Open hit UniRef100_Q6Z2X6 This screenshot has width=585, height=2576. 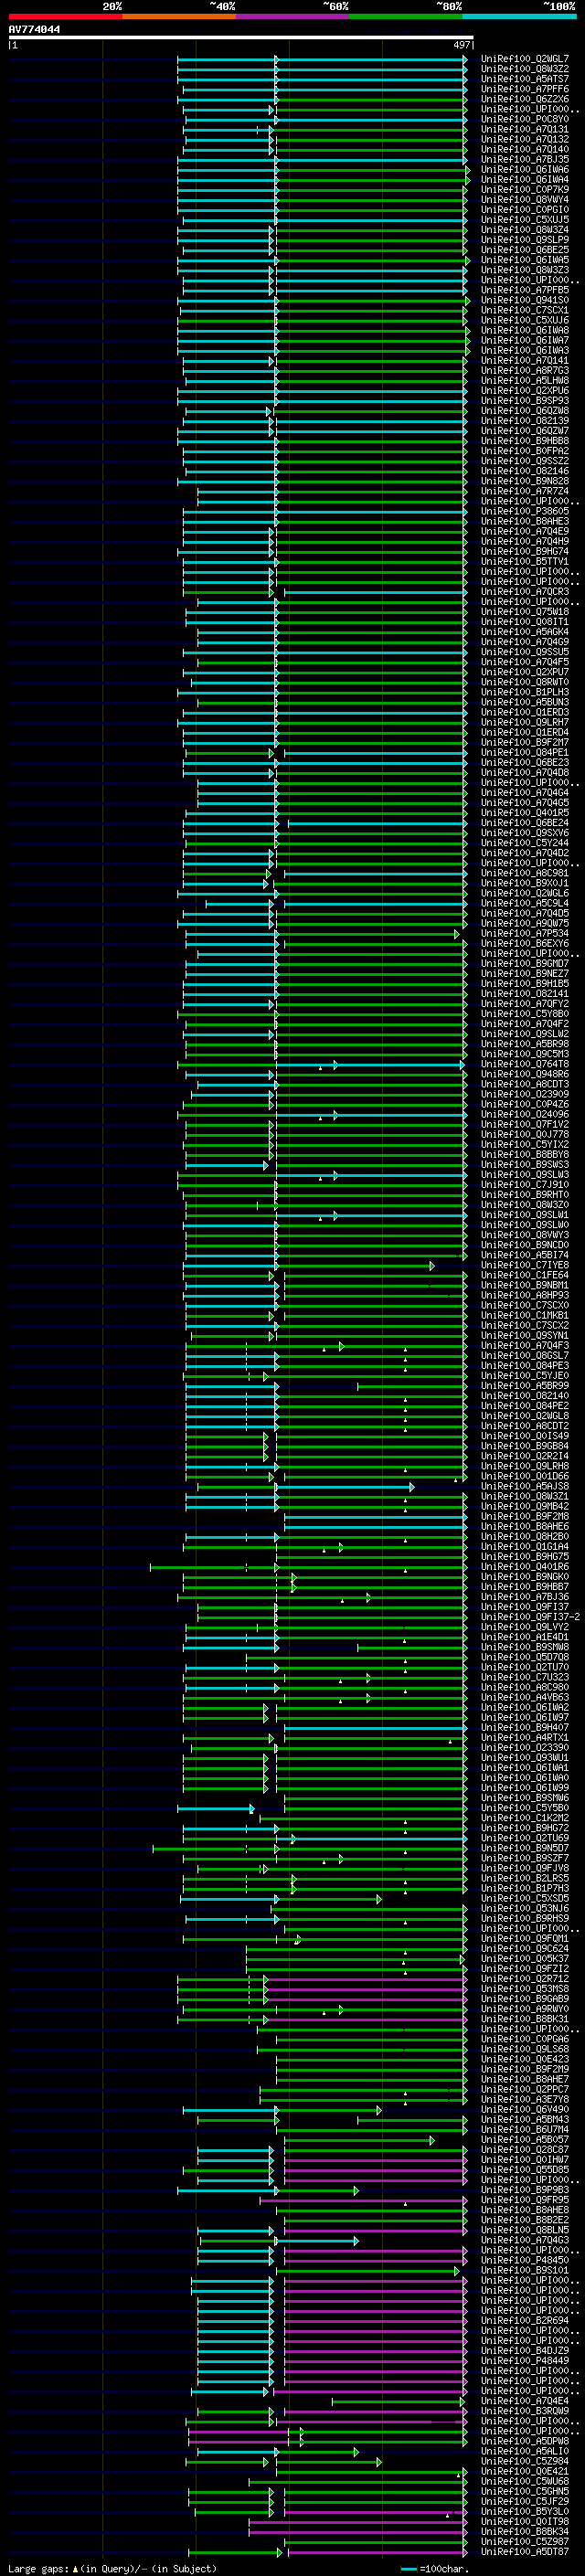(524, 99)
